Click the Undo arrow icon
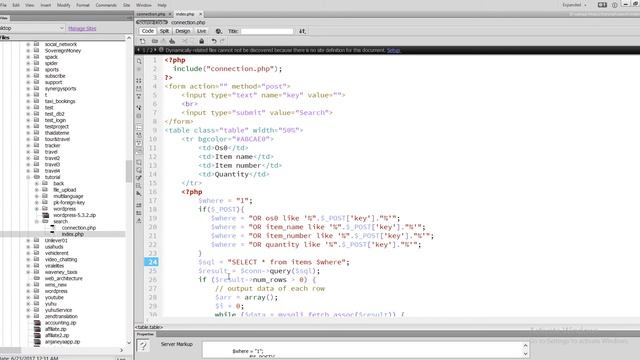This screenshot has width=640, height=360. (x=213, y=41)
